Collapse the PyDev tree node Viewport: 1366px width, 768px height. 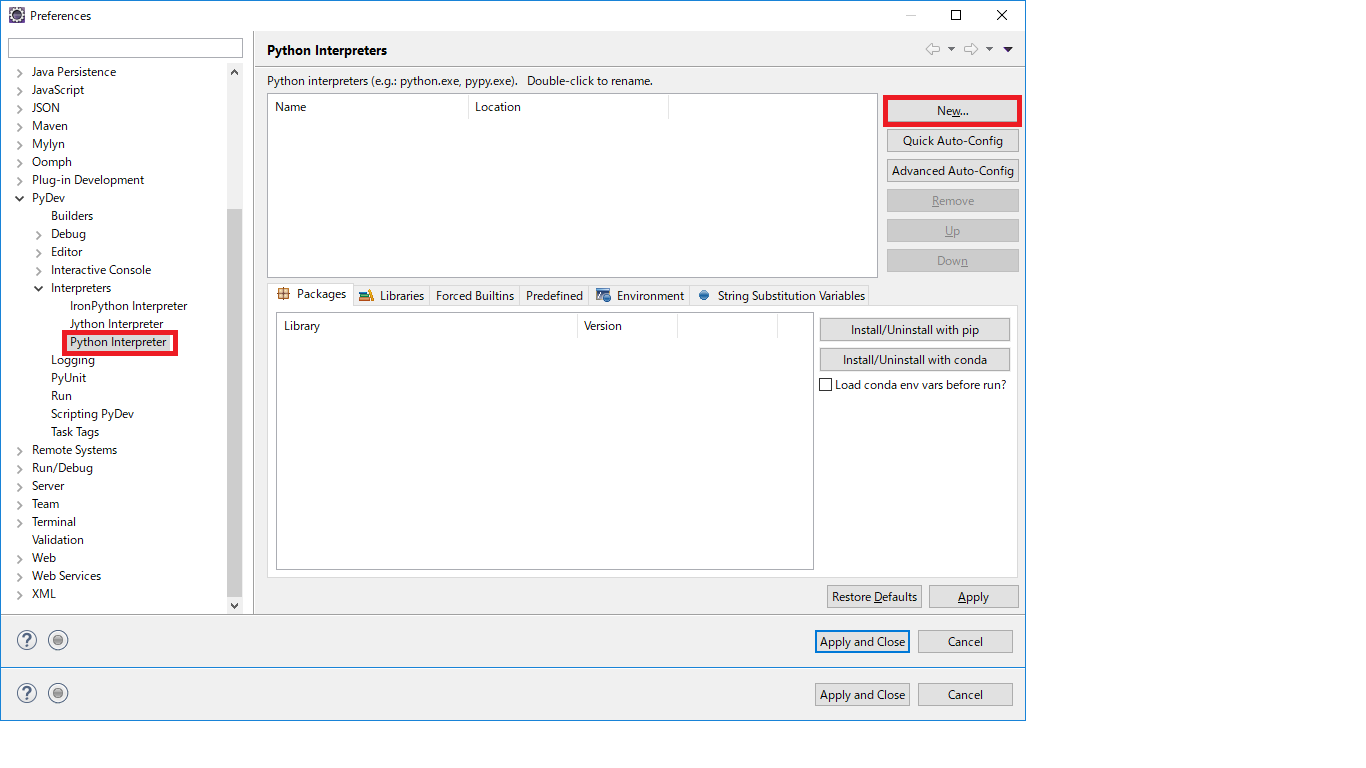[x=18, y=197]
